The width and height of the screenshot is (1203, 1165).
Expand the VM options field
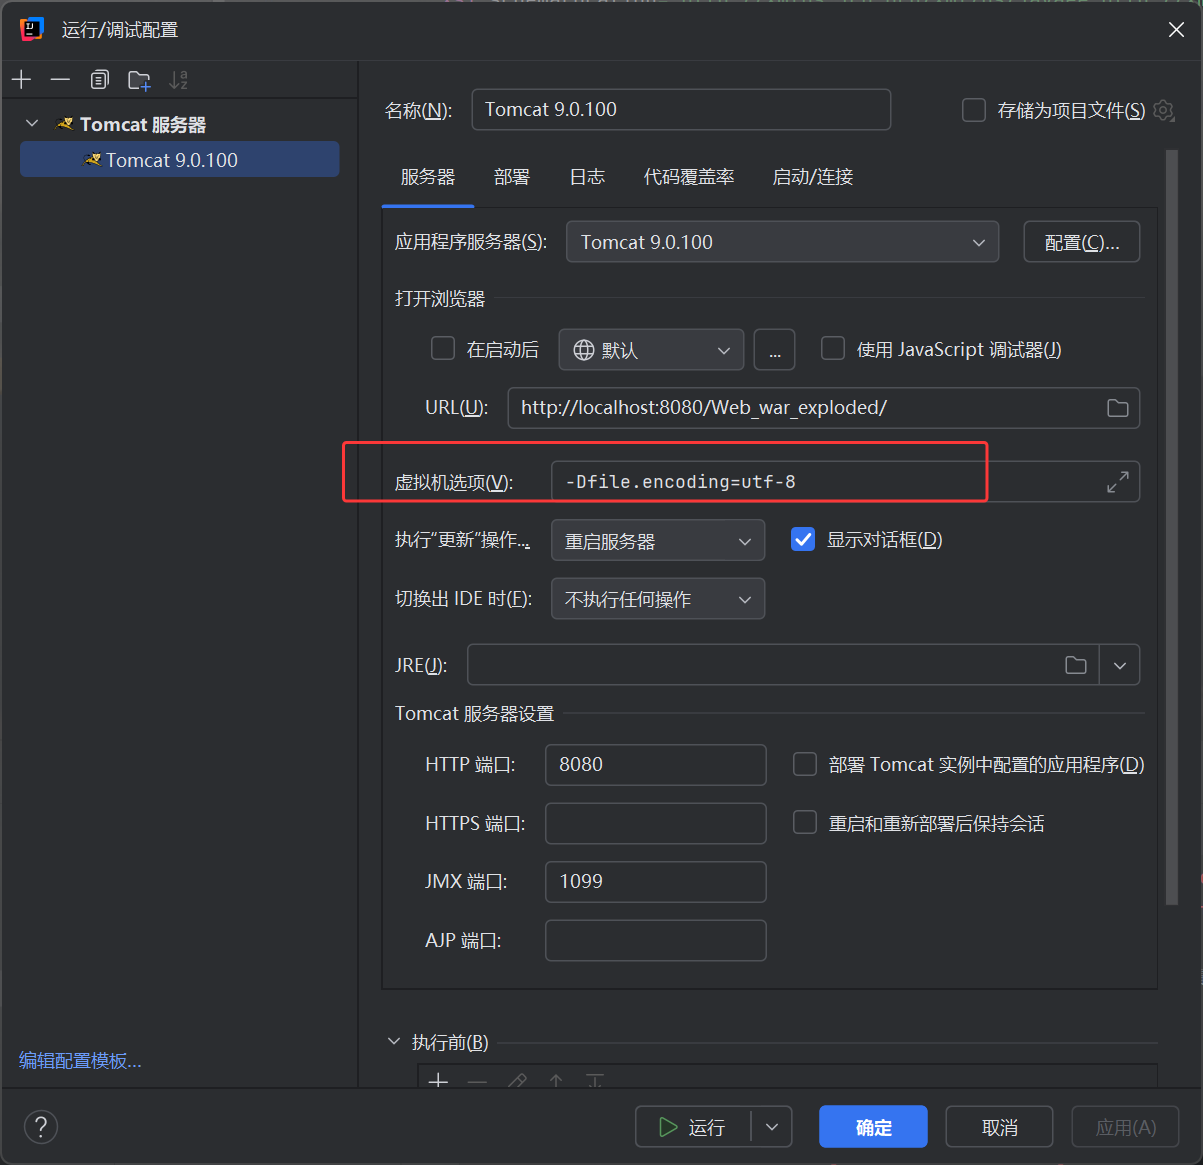point(1117,482)
